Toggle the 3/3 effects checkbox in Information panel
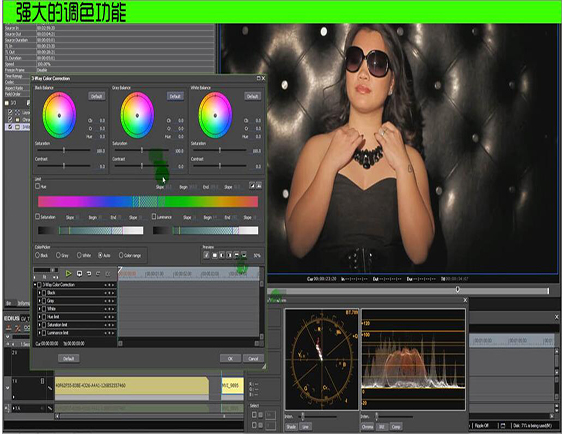Image resolution: width=563 pixels, height=434 pixels. [x=7, y=103]
